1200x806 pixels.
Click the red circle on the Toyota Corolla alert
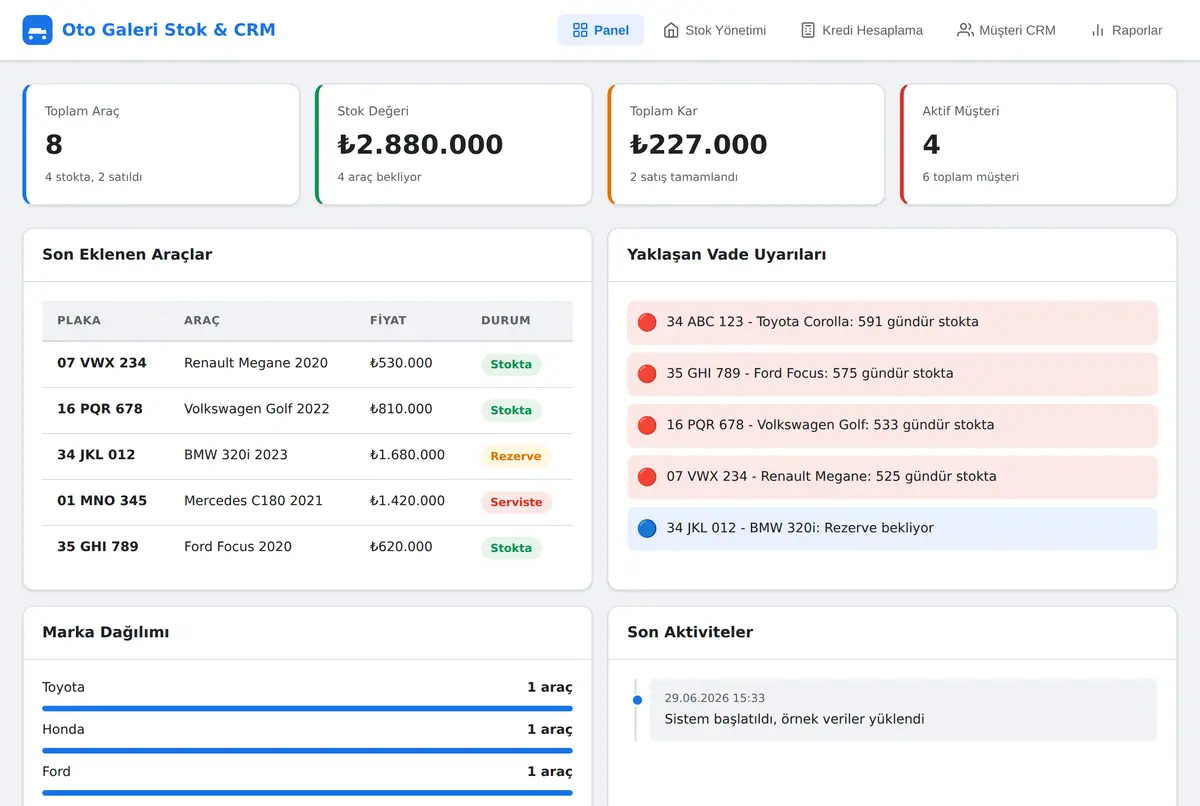pyautogui.click(x=647, y=322)
